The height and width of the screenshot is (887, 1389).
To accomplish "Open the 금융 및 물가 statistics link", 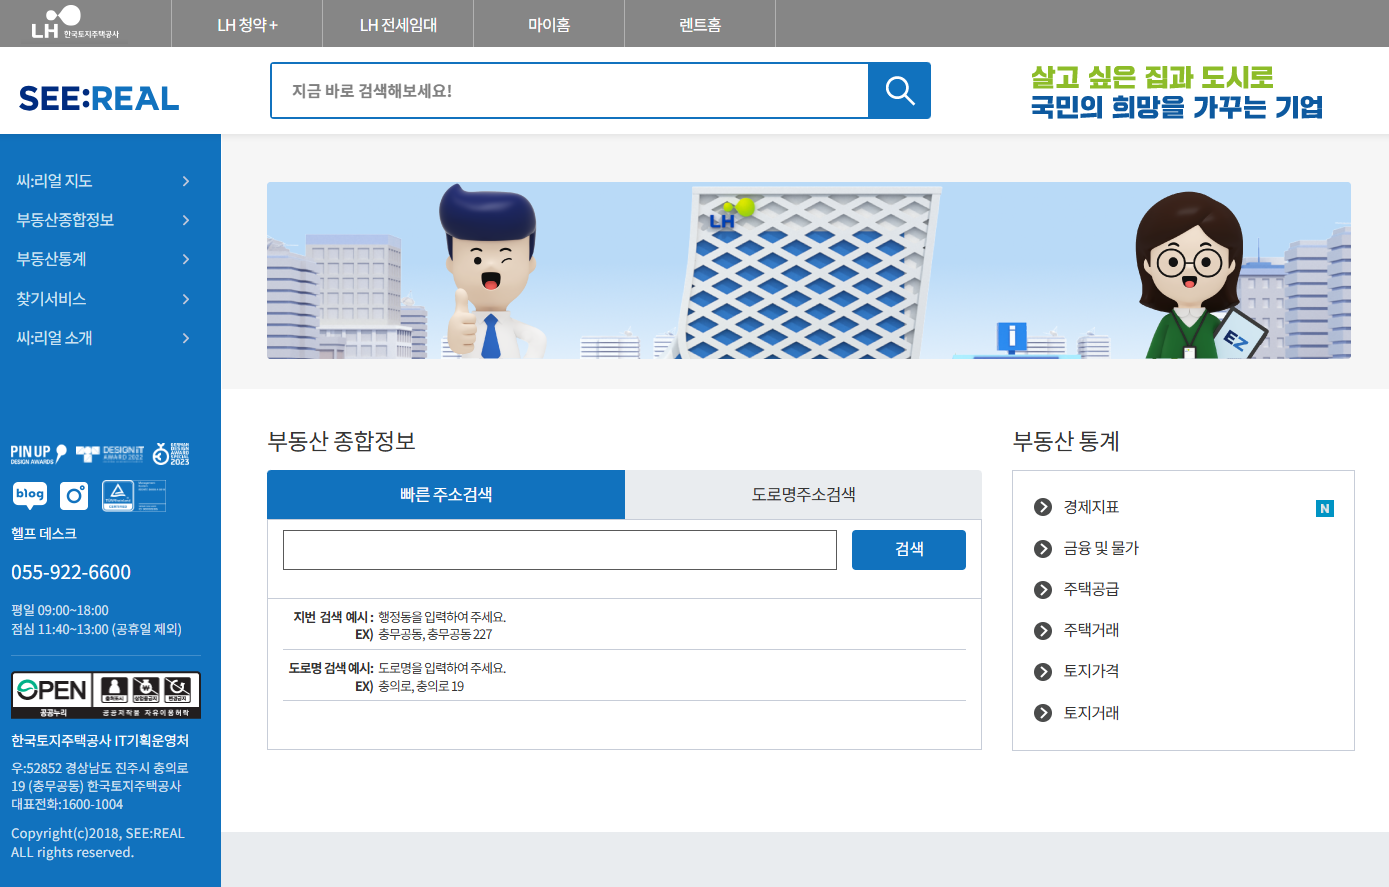I will (x=1101, y=548).
